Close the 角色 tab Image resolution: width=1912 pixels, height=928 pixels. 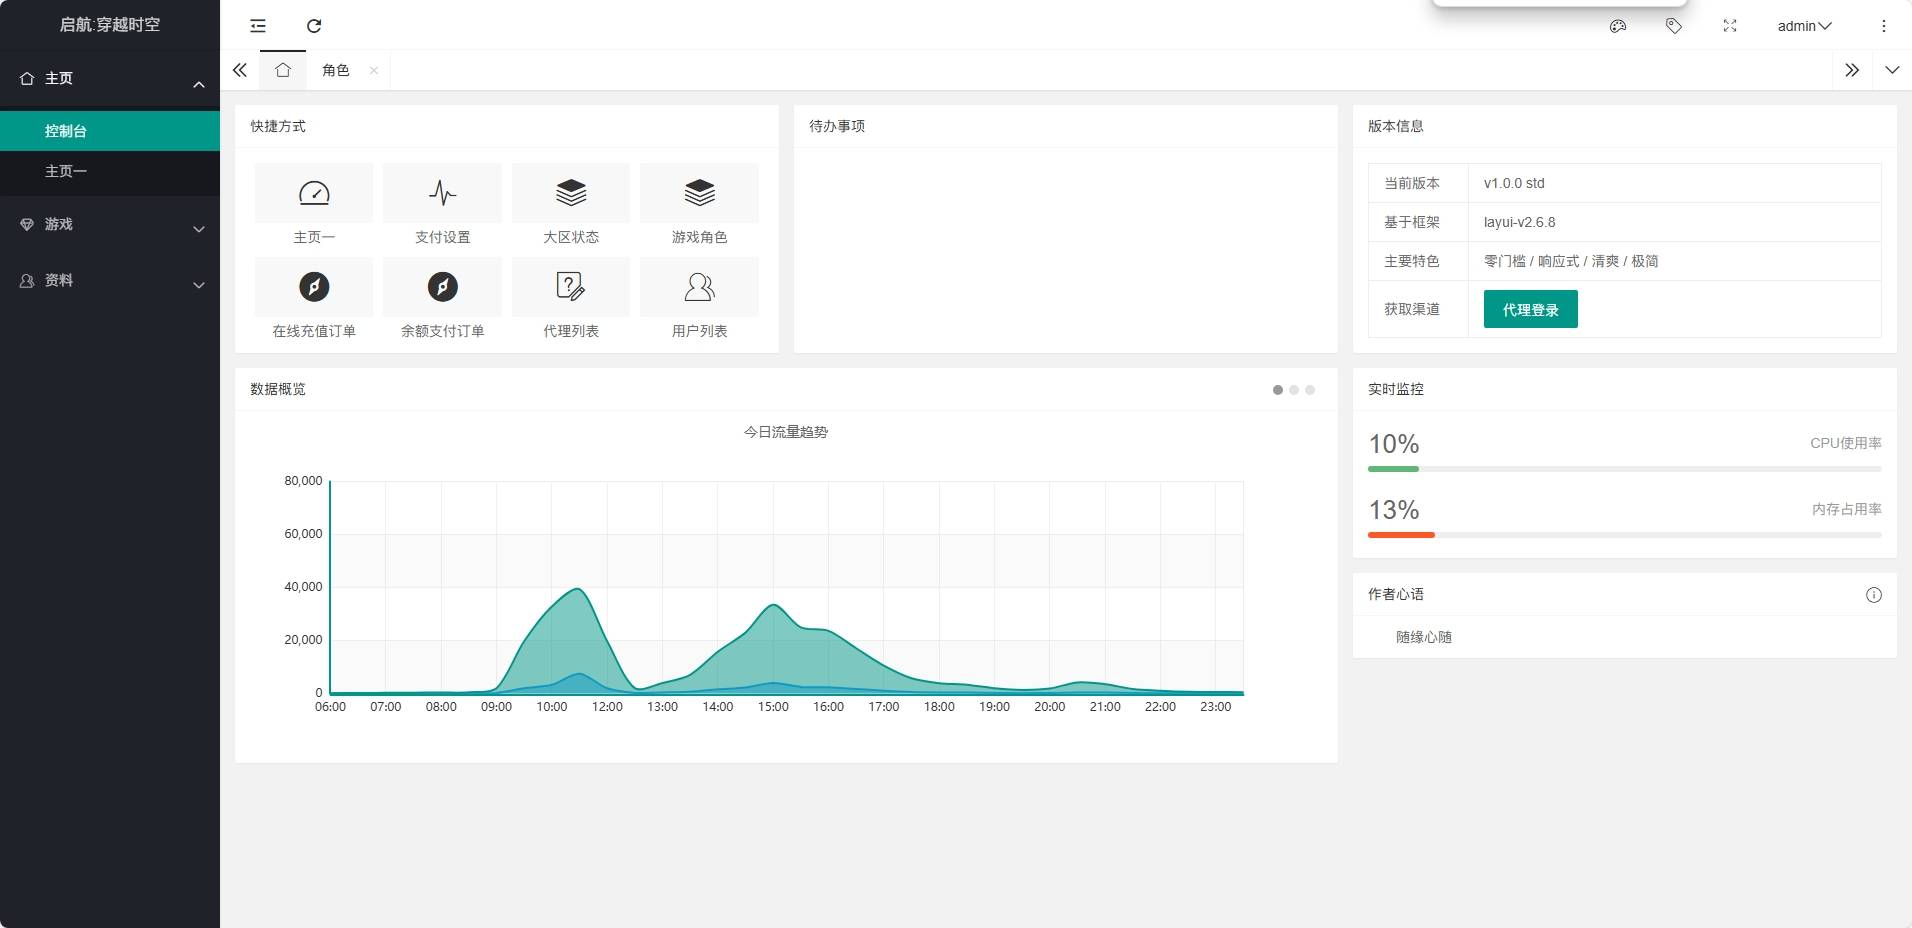click(374, 70)
